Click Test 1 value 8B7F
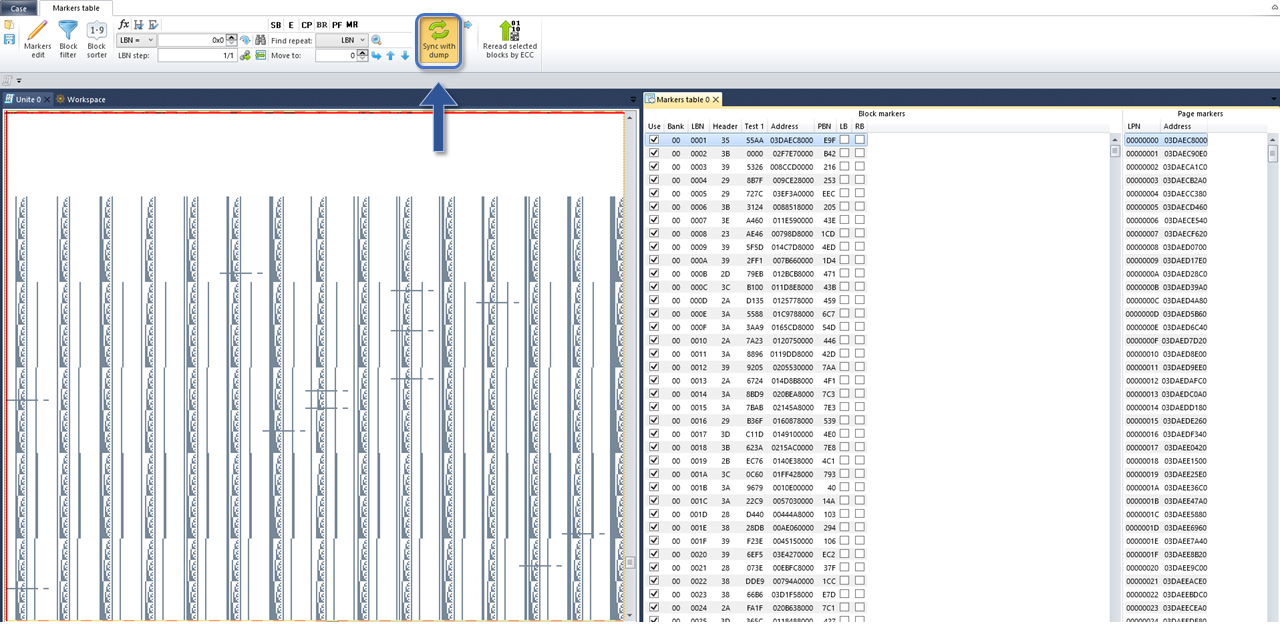The image size is (1280, 624). point(754,180)
